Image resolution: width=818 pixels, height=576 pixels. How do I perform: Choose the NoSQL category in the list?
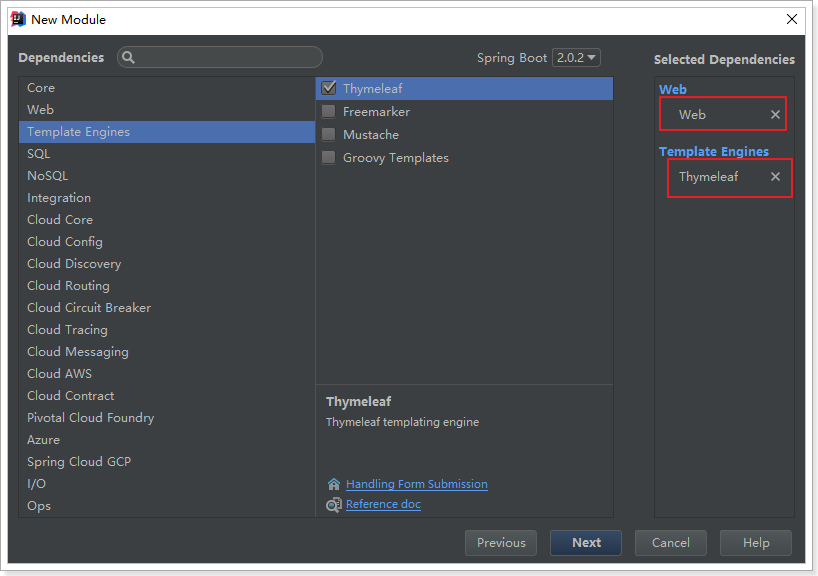48,176
